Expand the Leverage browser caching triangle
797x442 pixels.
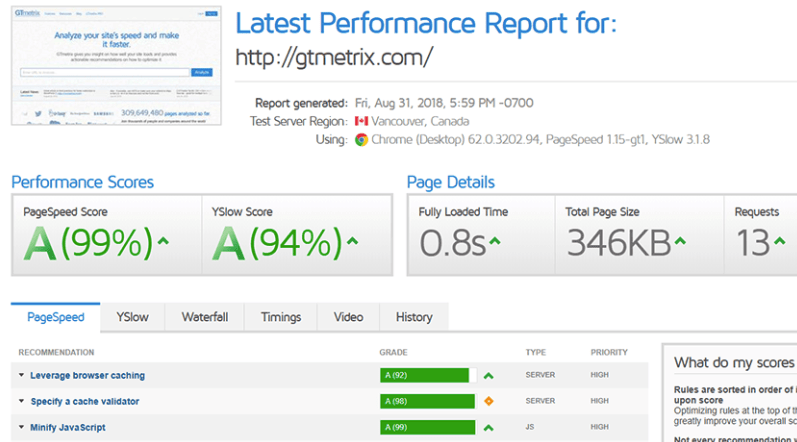pos(21,375)
